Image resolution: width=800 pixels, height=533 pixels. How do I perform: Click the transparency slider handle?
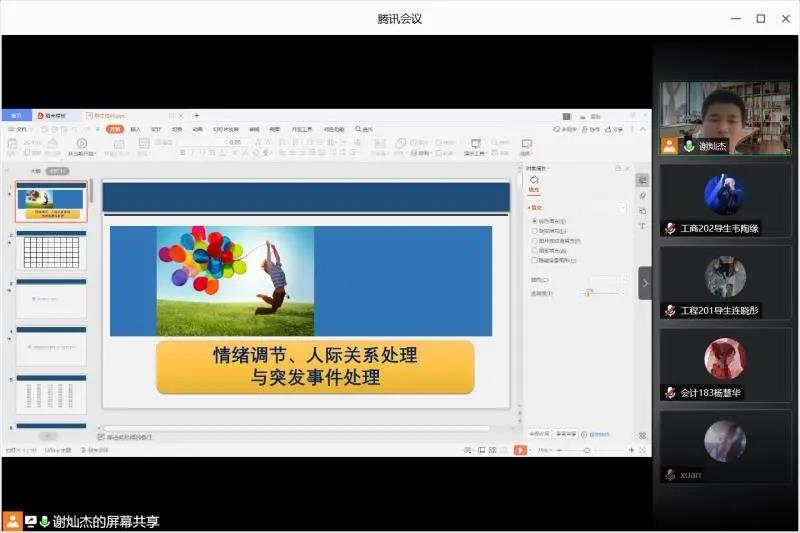(x=587, y=293)
